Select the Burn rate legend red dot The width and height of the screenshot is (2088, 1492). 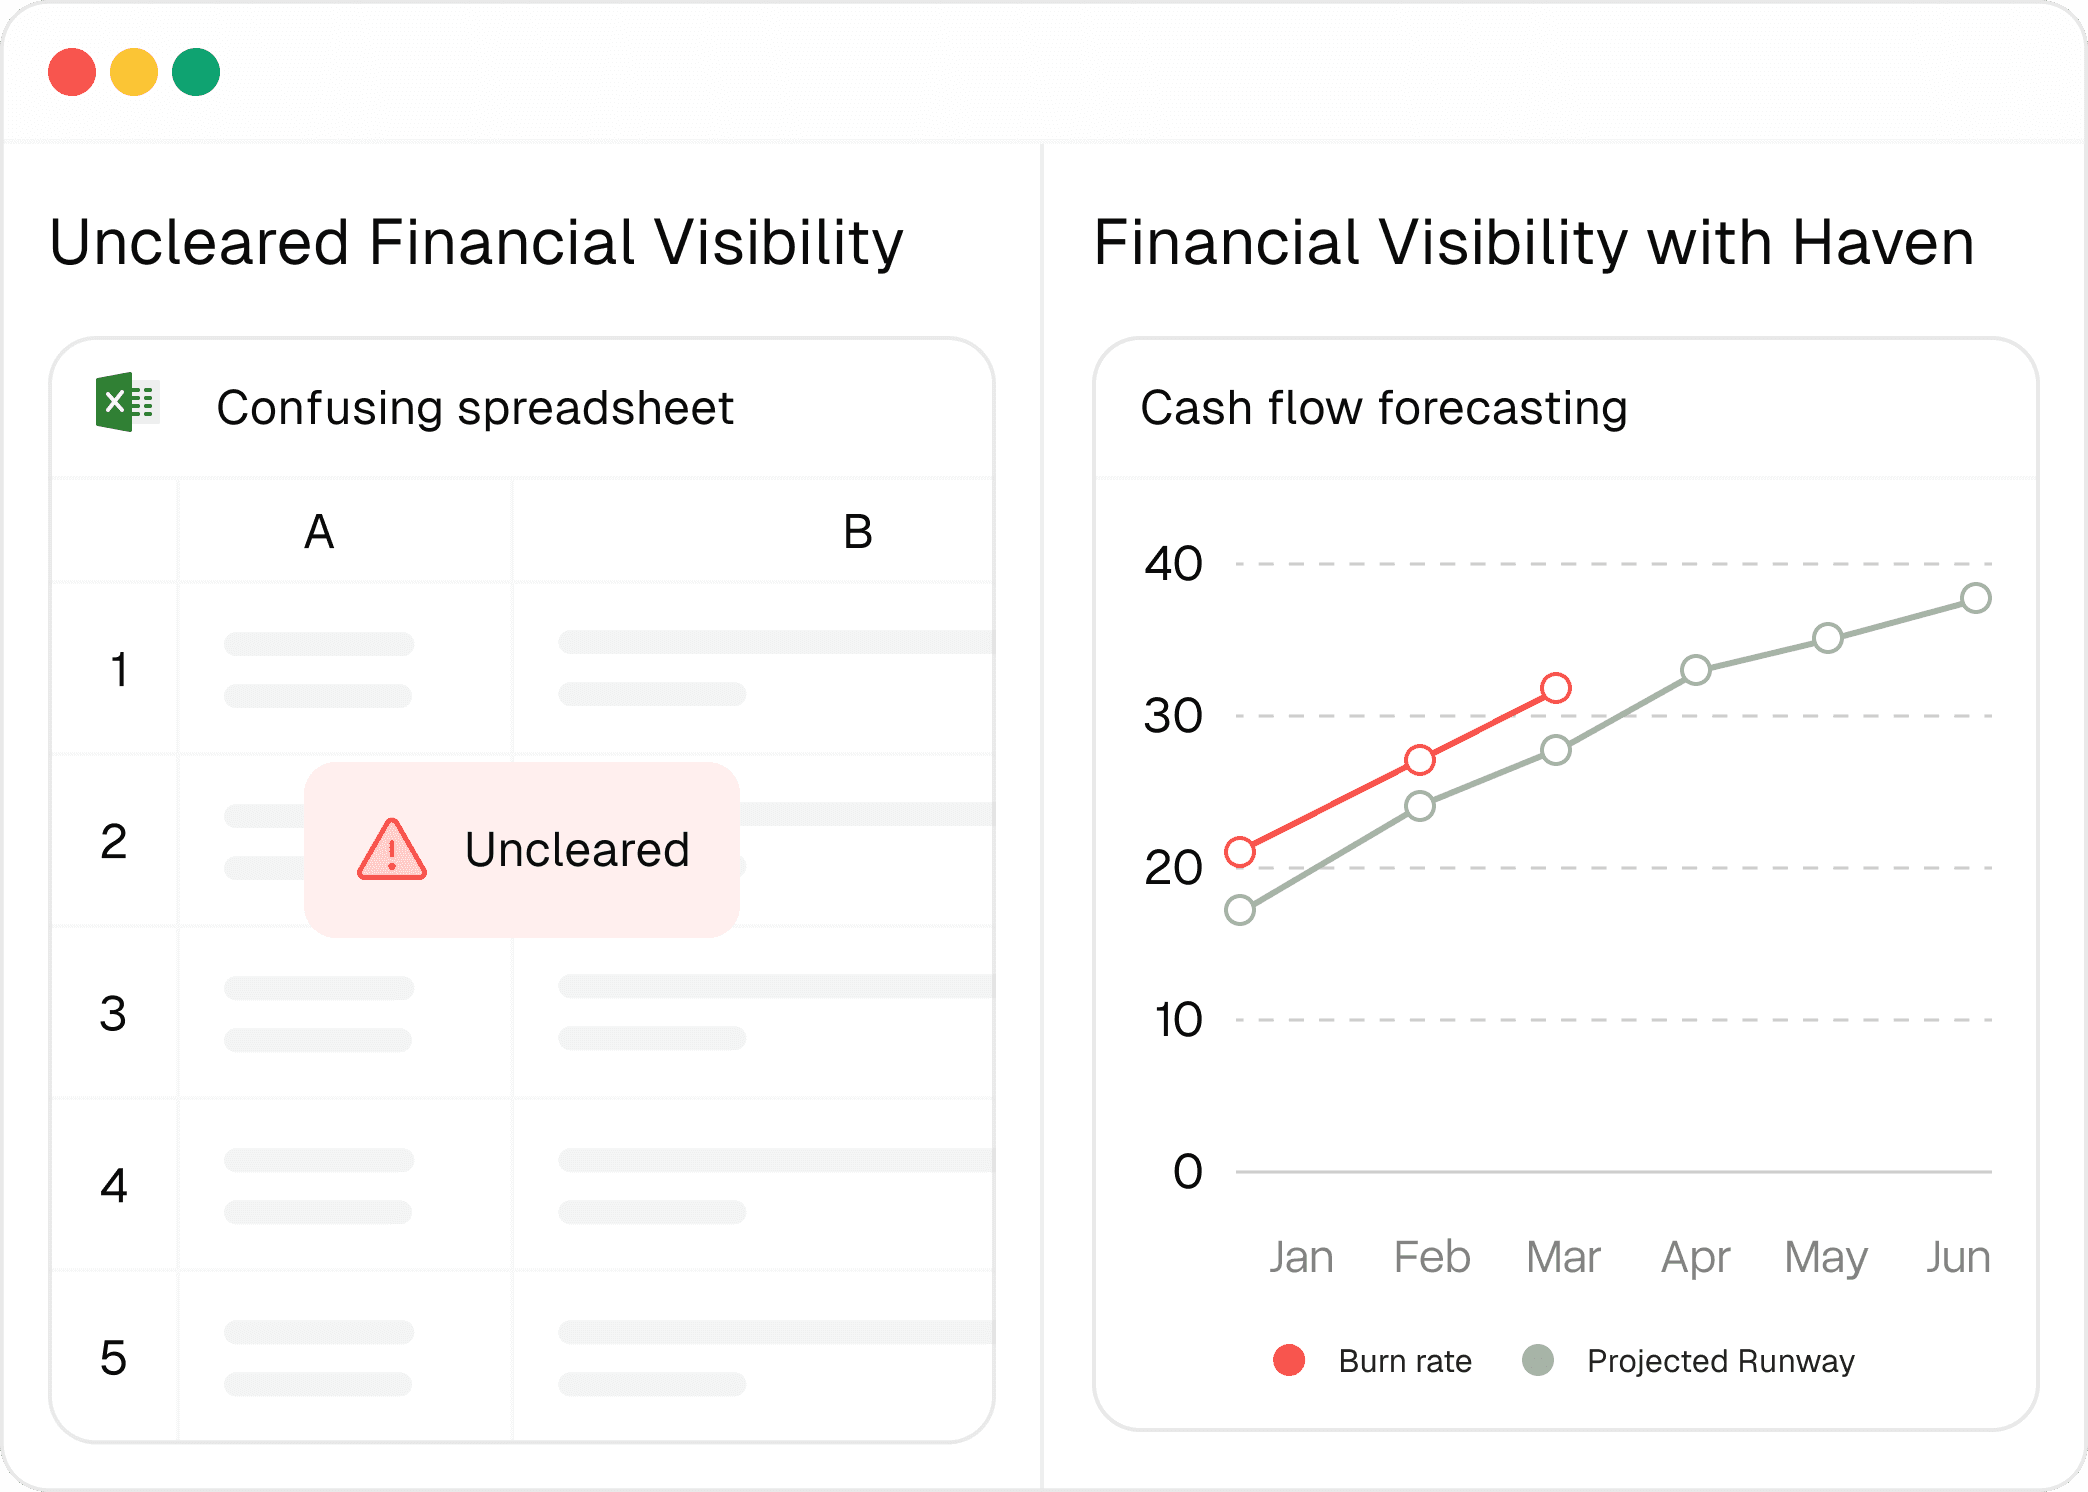click(1289, 1360)
